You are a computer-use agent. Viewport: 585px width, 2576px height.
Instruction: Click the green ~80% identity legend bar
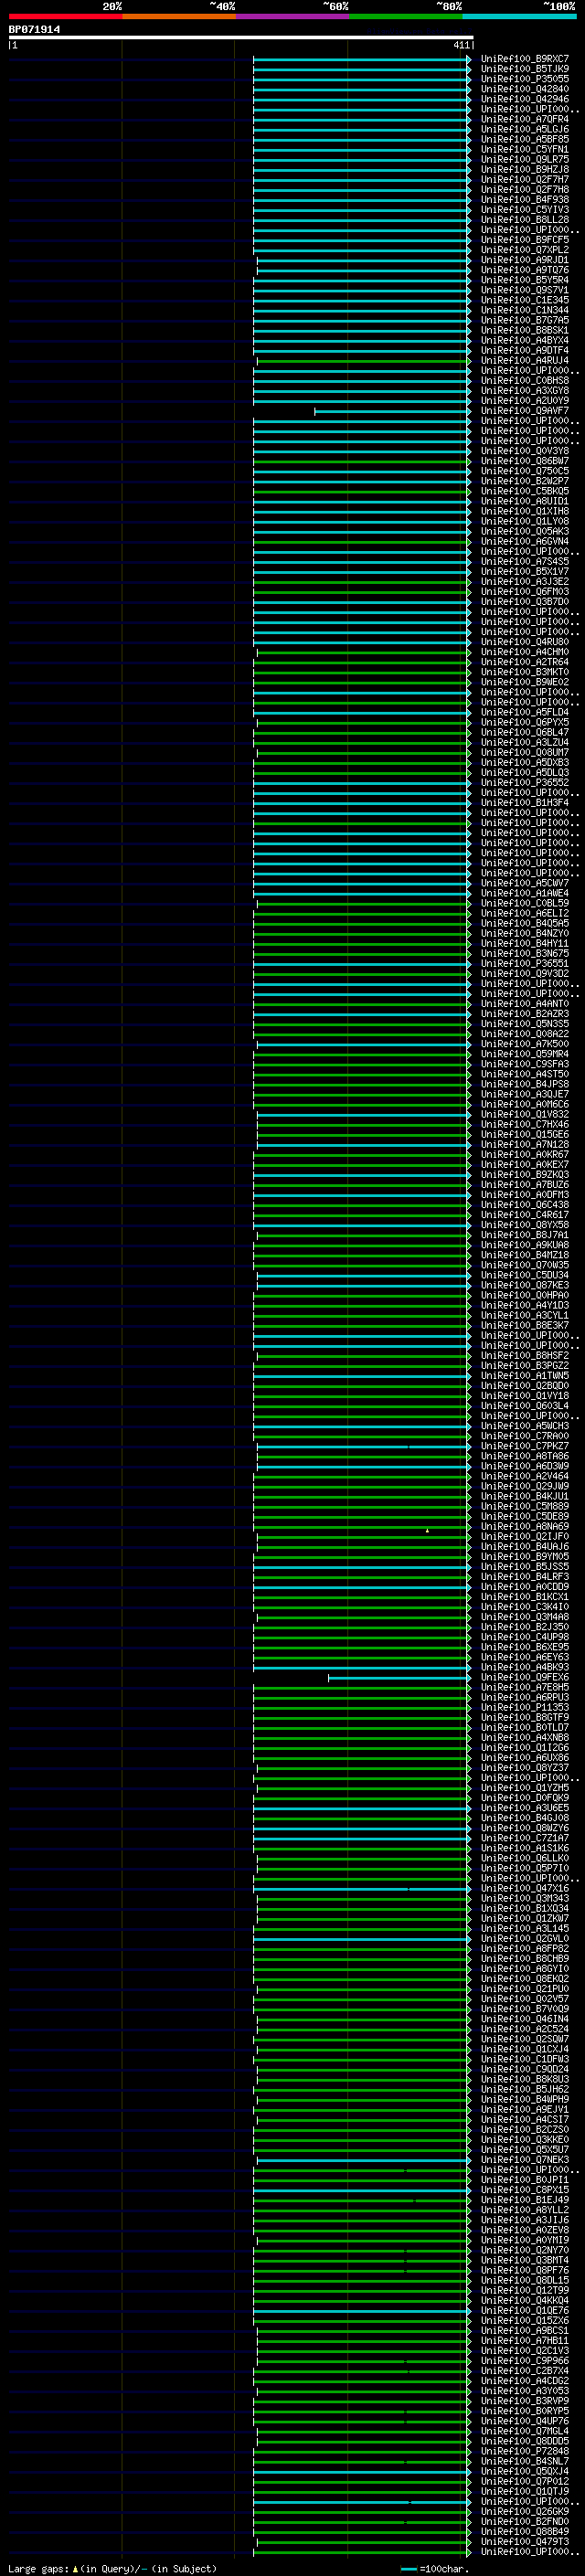tap(406, 16)
